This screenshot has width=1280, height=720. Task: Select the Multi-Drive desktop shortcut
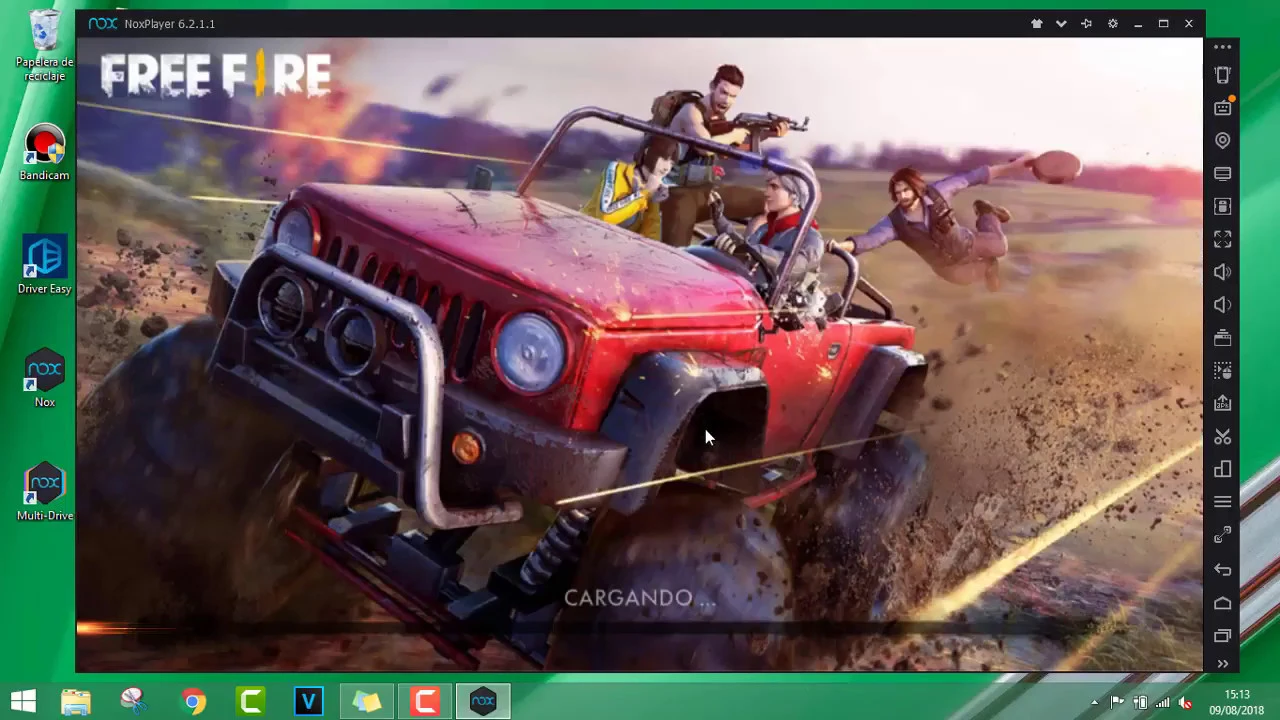(44, 492)
